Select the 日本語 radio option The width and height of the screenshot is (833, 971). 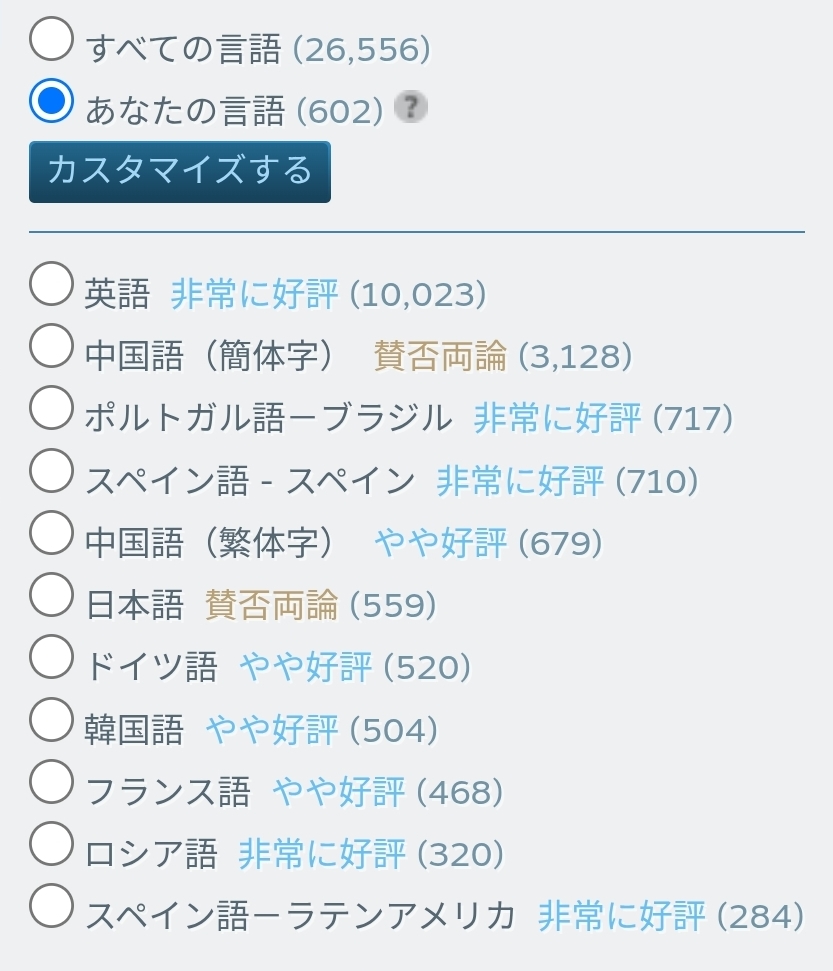point(51,595)
